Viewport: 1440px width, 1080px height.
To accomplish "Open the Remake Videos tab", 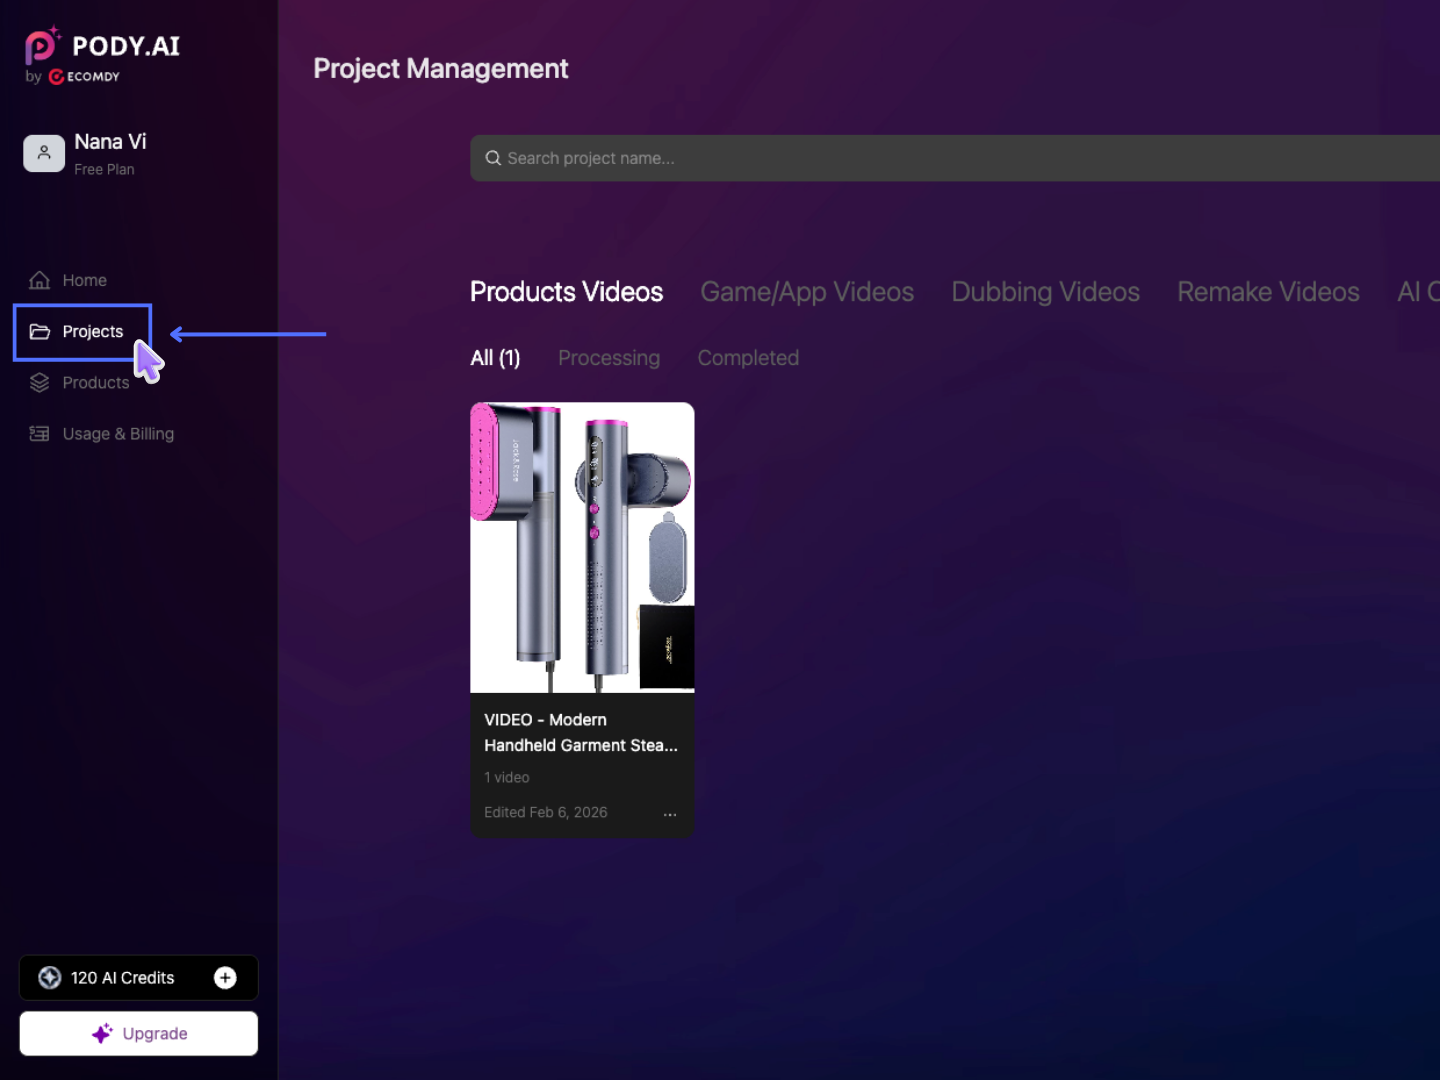I will click(x=1267, y=292).
